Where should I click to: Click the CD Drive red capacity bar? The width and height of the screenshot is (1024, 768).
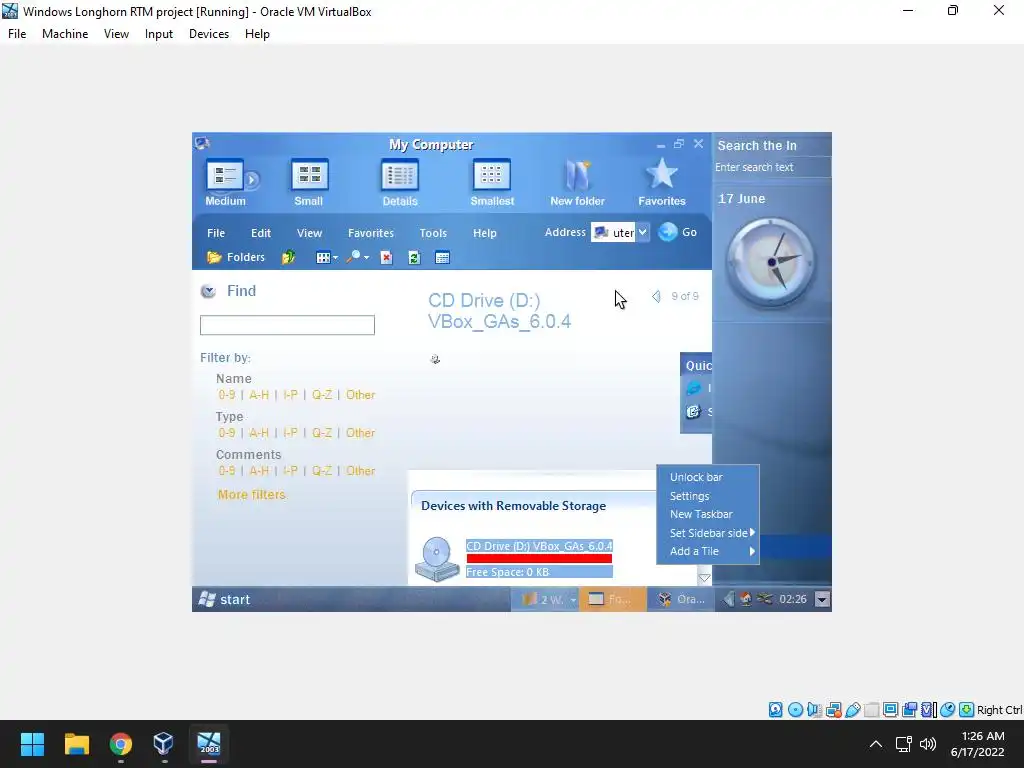[x=539, y=558]
